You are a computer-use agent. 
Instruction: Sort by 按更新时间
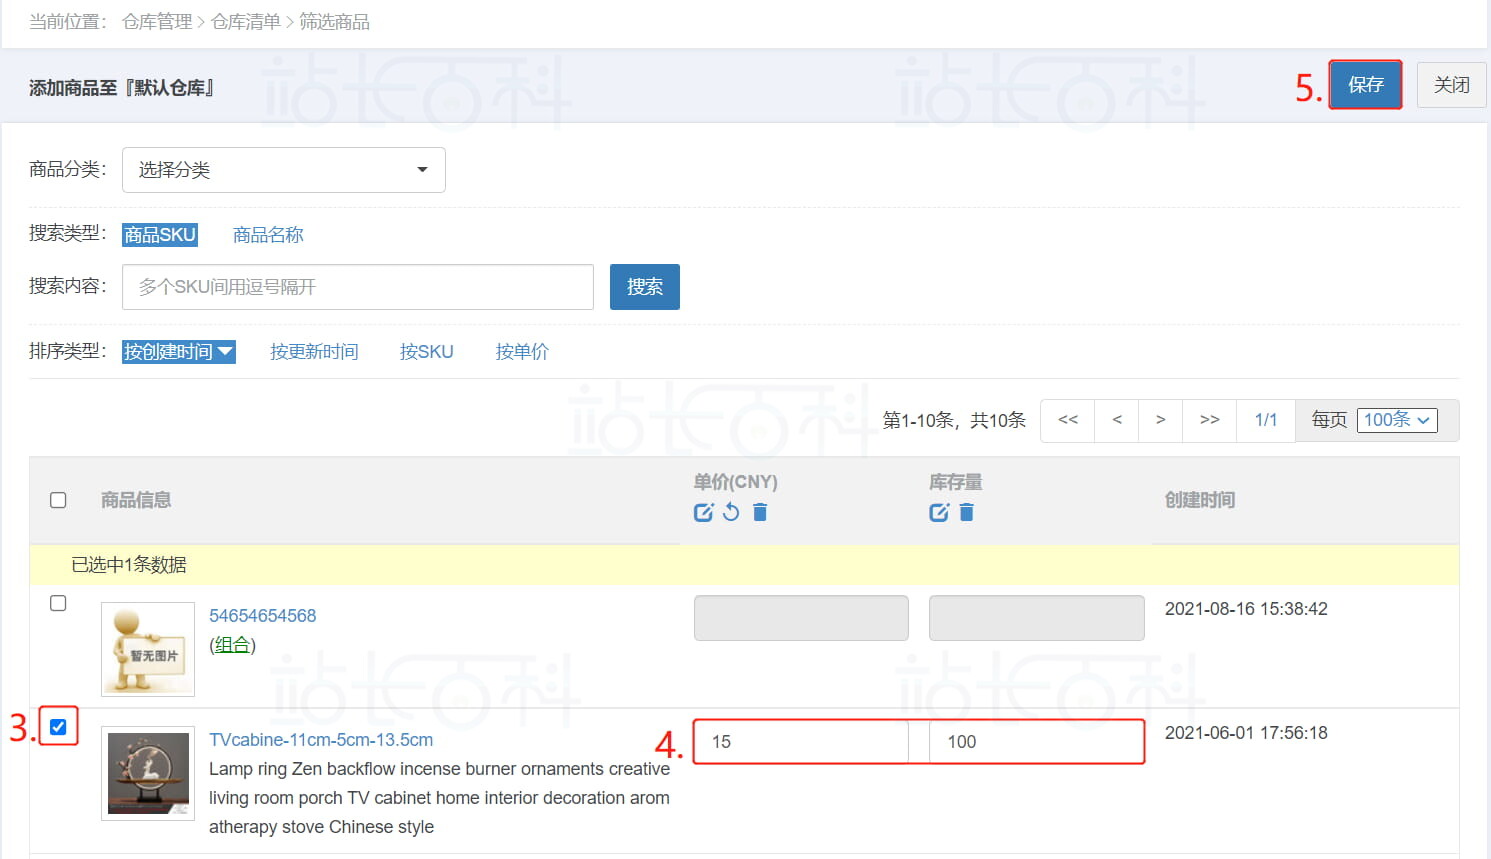tap(314, 352)
